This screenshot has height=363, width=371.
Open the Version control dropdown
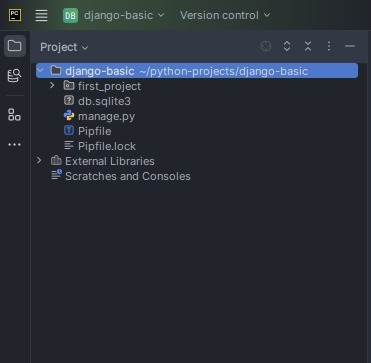click(x=225, y=15)
